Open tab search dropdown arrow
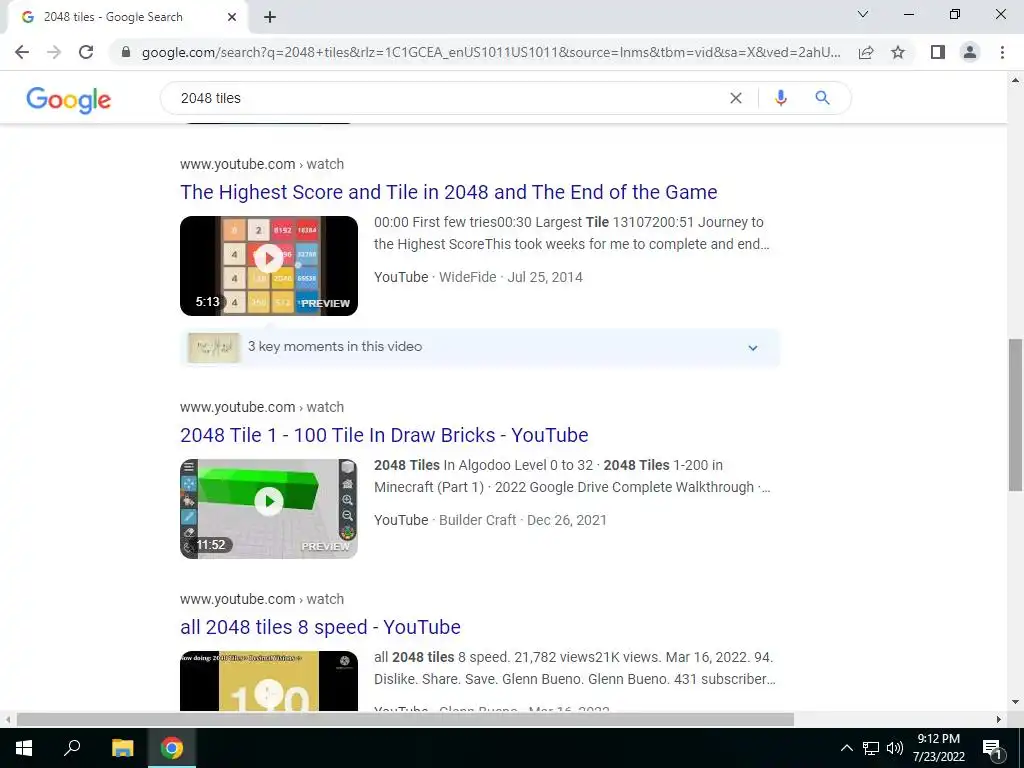 863,14
